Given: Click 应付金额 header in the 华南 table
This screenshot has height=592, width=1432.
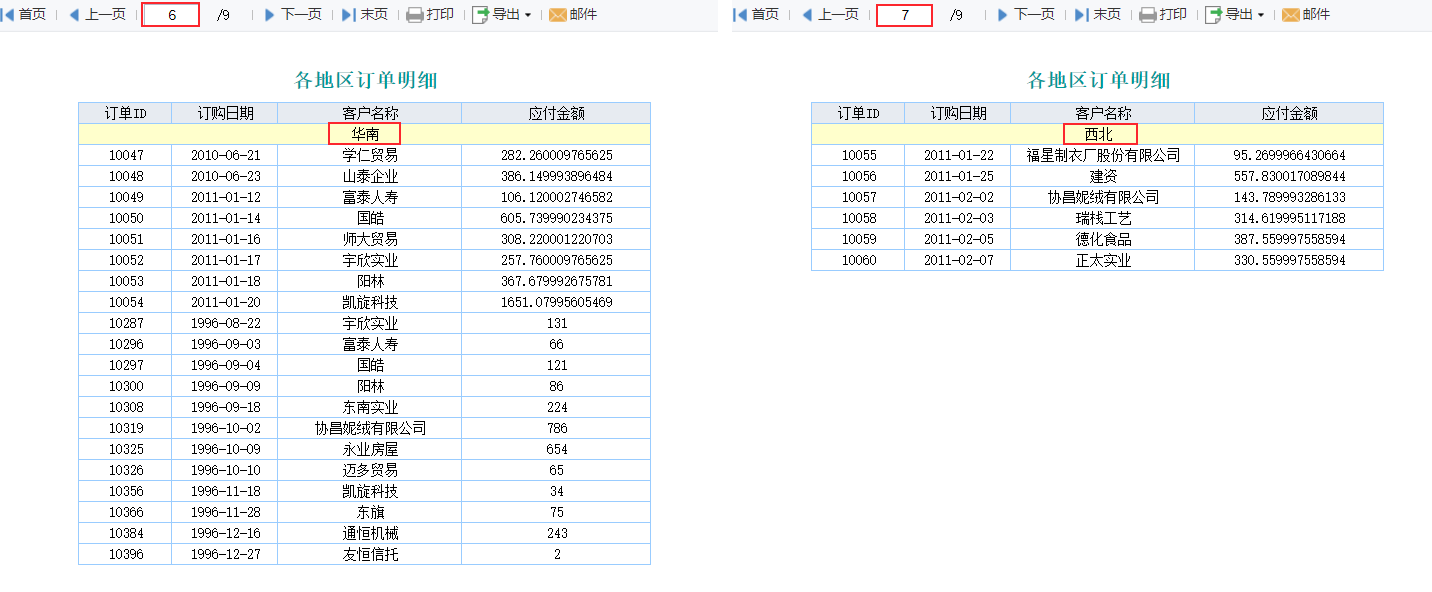Looking at the screenshot, I should click(x=557, y=113).
